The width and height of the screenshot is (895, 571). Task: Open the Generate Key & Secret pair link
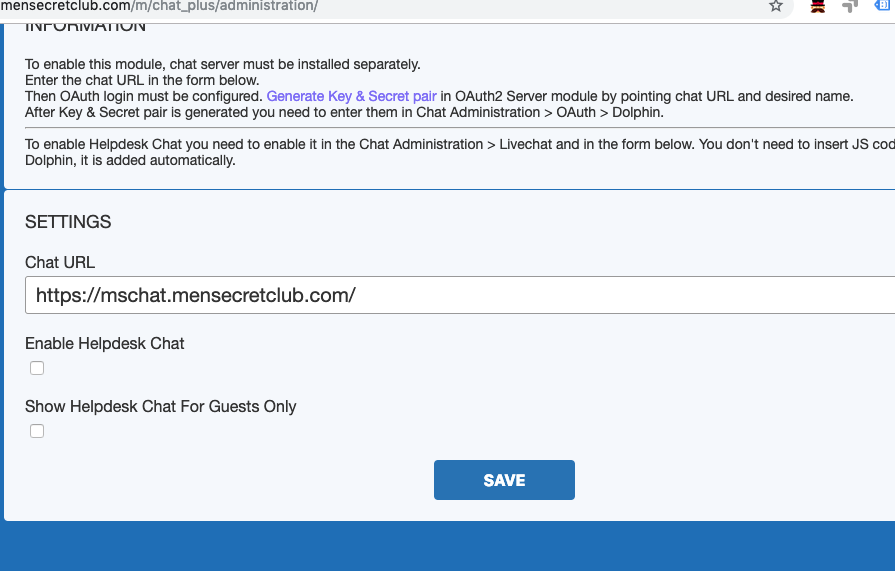(x=351, y=97)
